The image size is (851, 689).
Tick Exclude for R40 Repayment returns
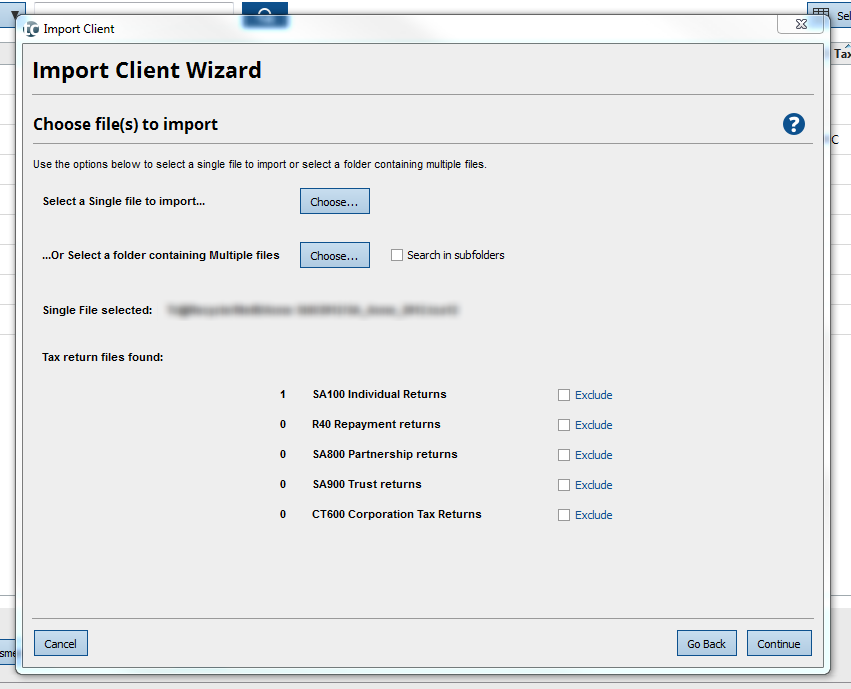[x=564, y=425]
